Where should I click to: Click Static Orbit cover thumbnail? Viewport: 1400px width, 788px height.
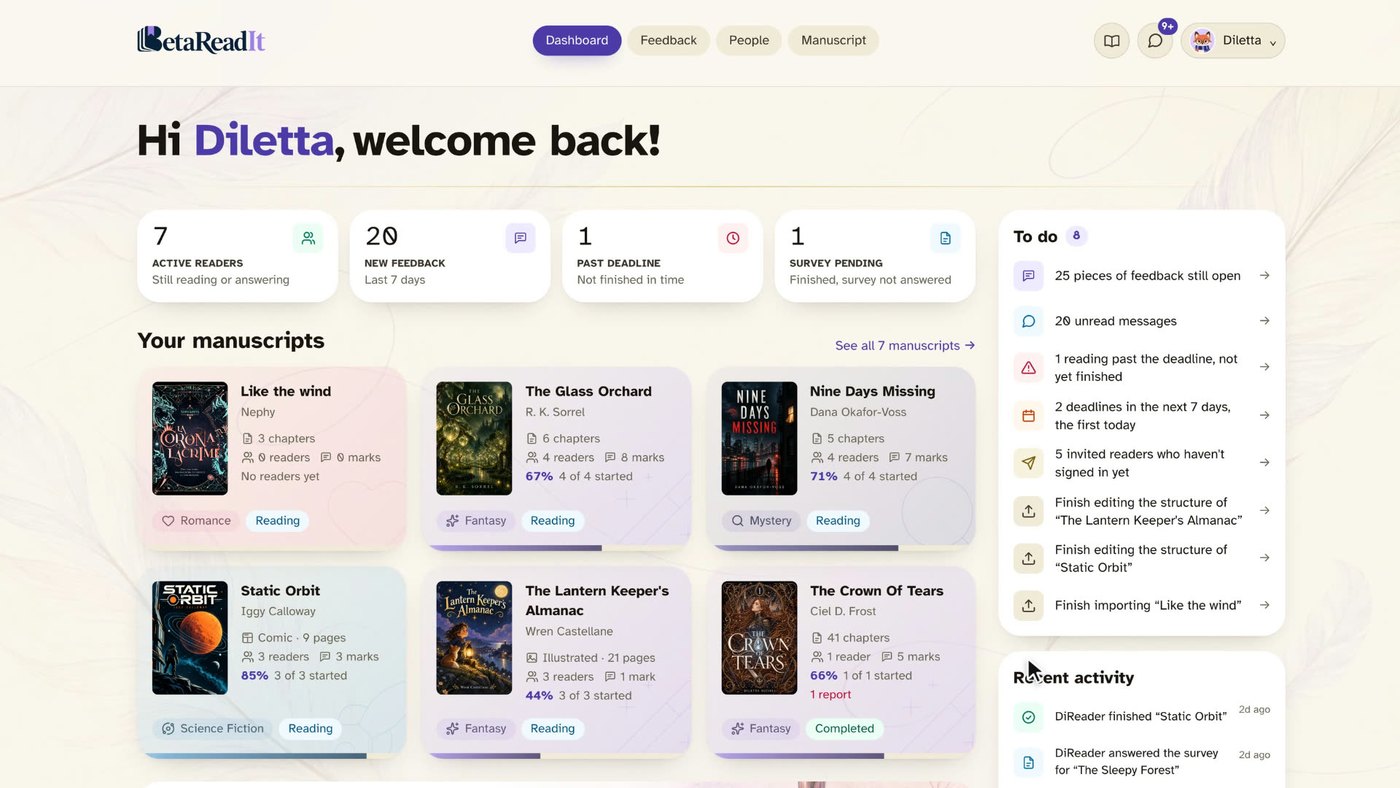tap(190, 638)
